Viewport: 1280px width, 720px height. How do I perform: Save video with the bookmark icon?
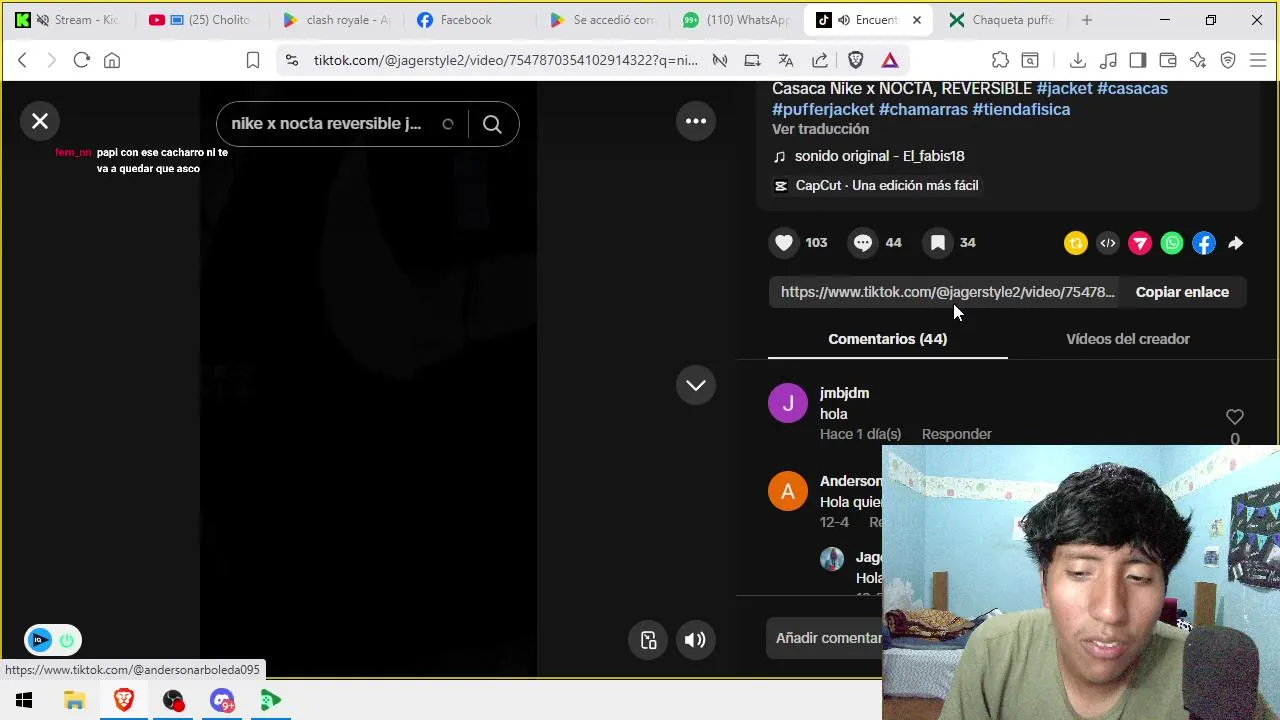(938, 243)
